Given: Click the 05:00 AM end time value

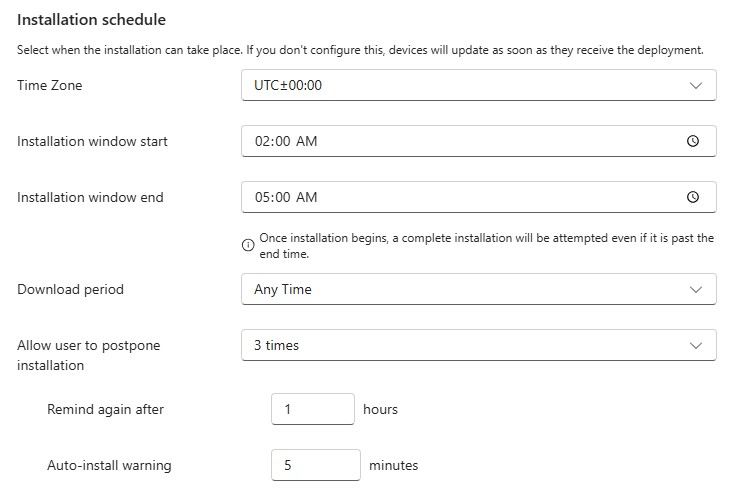Looking at the screenshot, I should point(286,197).
